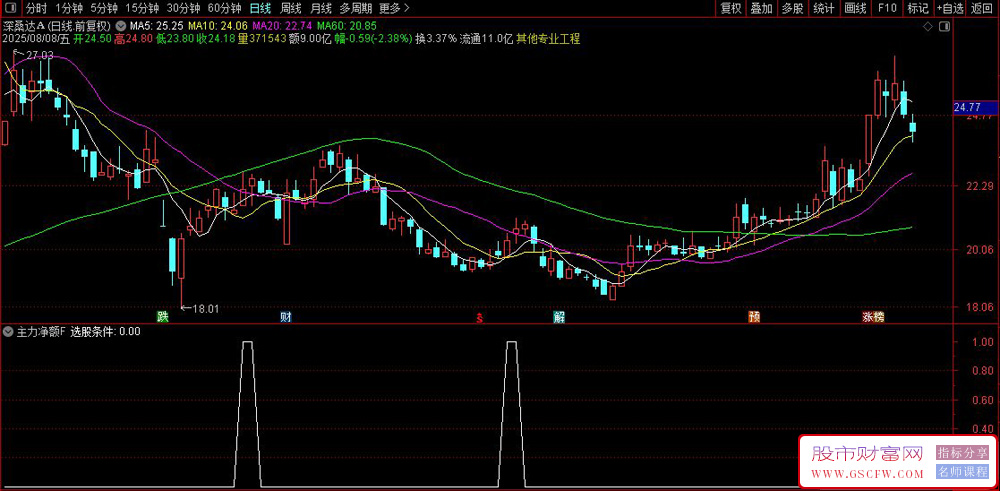Open the 跌 event marker

tap(163, 316)
